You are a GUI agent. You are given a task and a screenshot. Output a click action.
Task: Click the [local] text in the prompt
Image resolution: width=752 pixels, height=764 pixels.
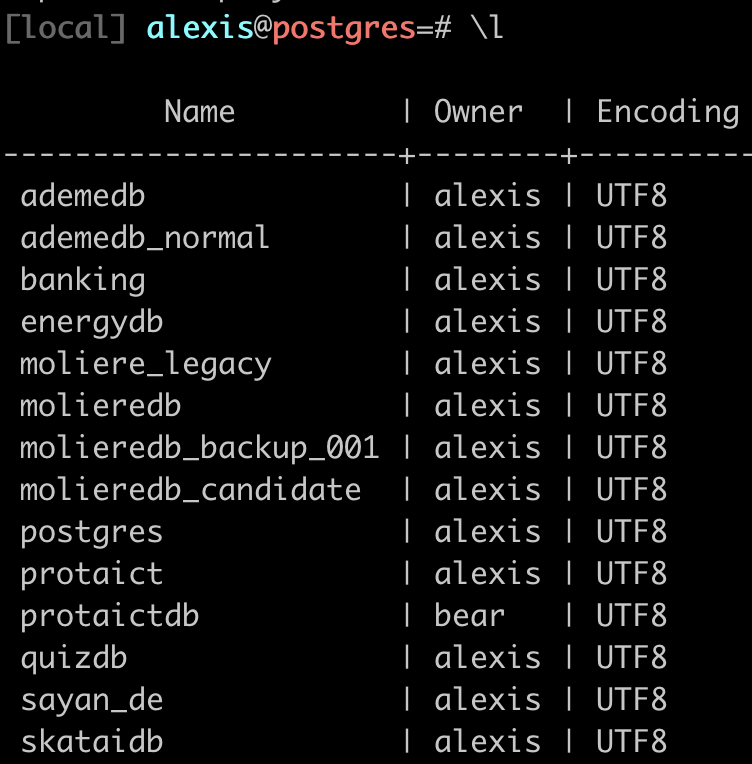tap(66, 29)
